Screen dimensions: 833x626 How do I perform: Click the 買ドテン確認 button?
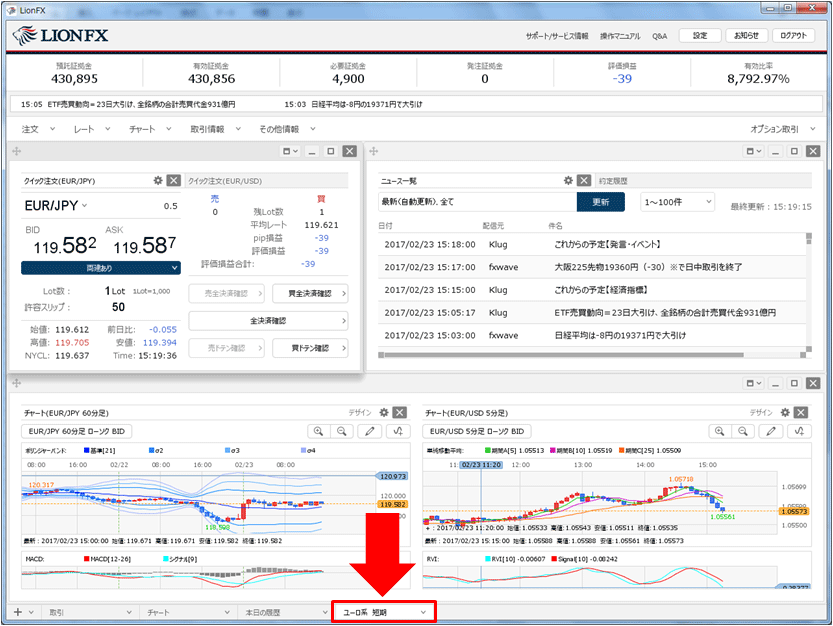point(310,348)
